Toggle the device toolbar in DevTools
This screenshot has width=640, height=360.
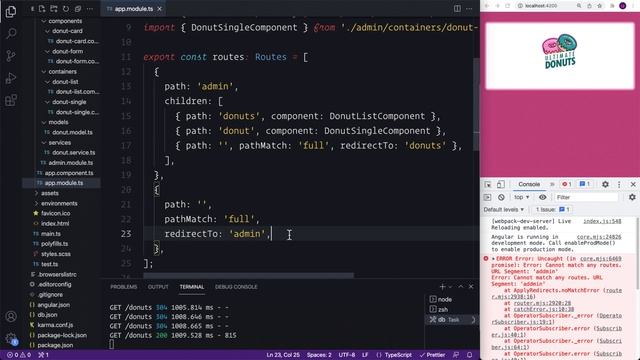click(x=500, y=184)
